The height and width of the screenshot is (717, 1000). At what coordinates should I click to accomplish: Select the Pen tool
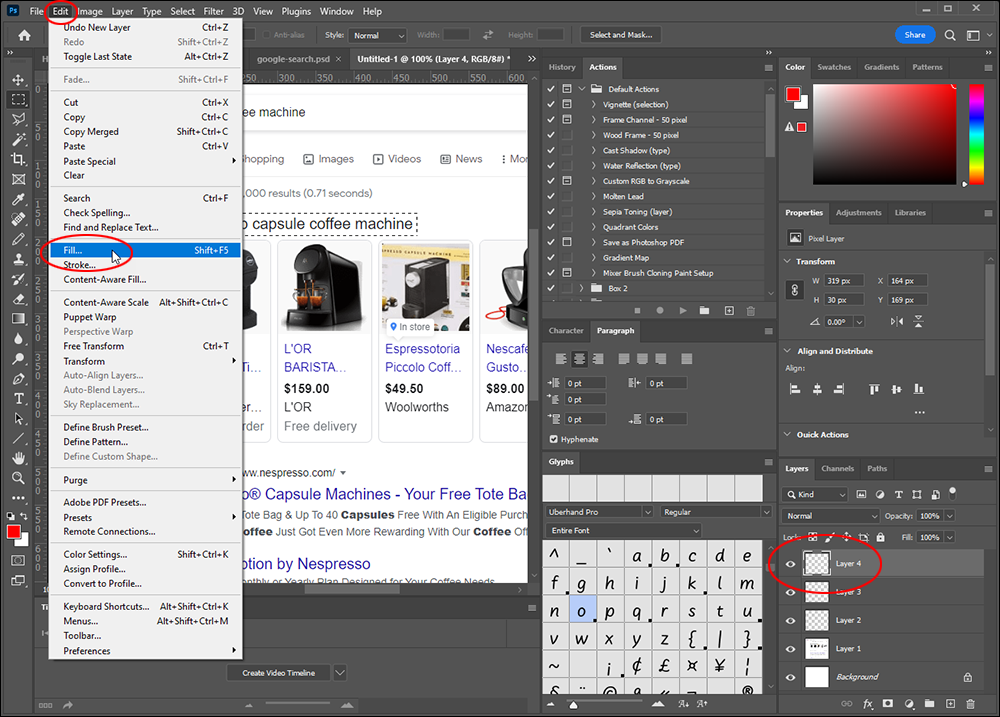click(18, 379)
